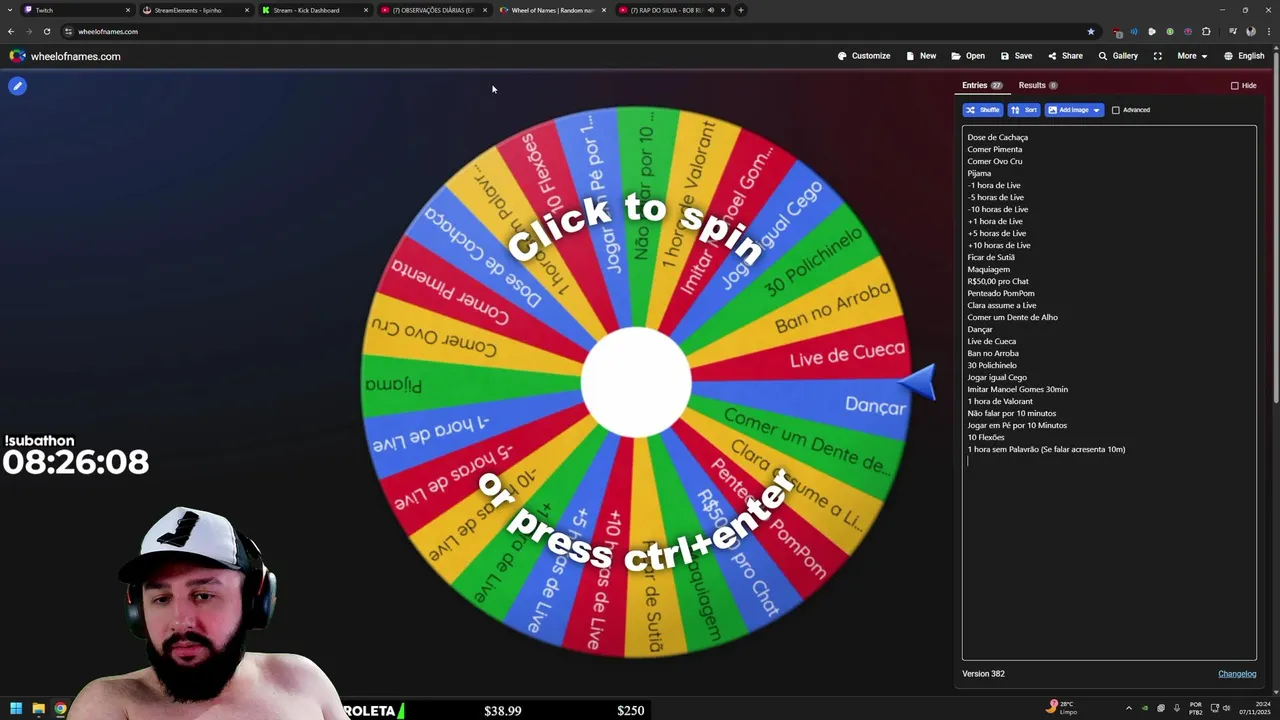This screenshot has width=1280, height=720.
Task: Open the Gallery search
Action: pos(1118,56)
